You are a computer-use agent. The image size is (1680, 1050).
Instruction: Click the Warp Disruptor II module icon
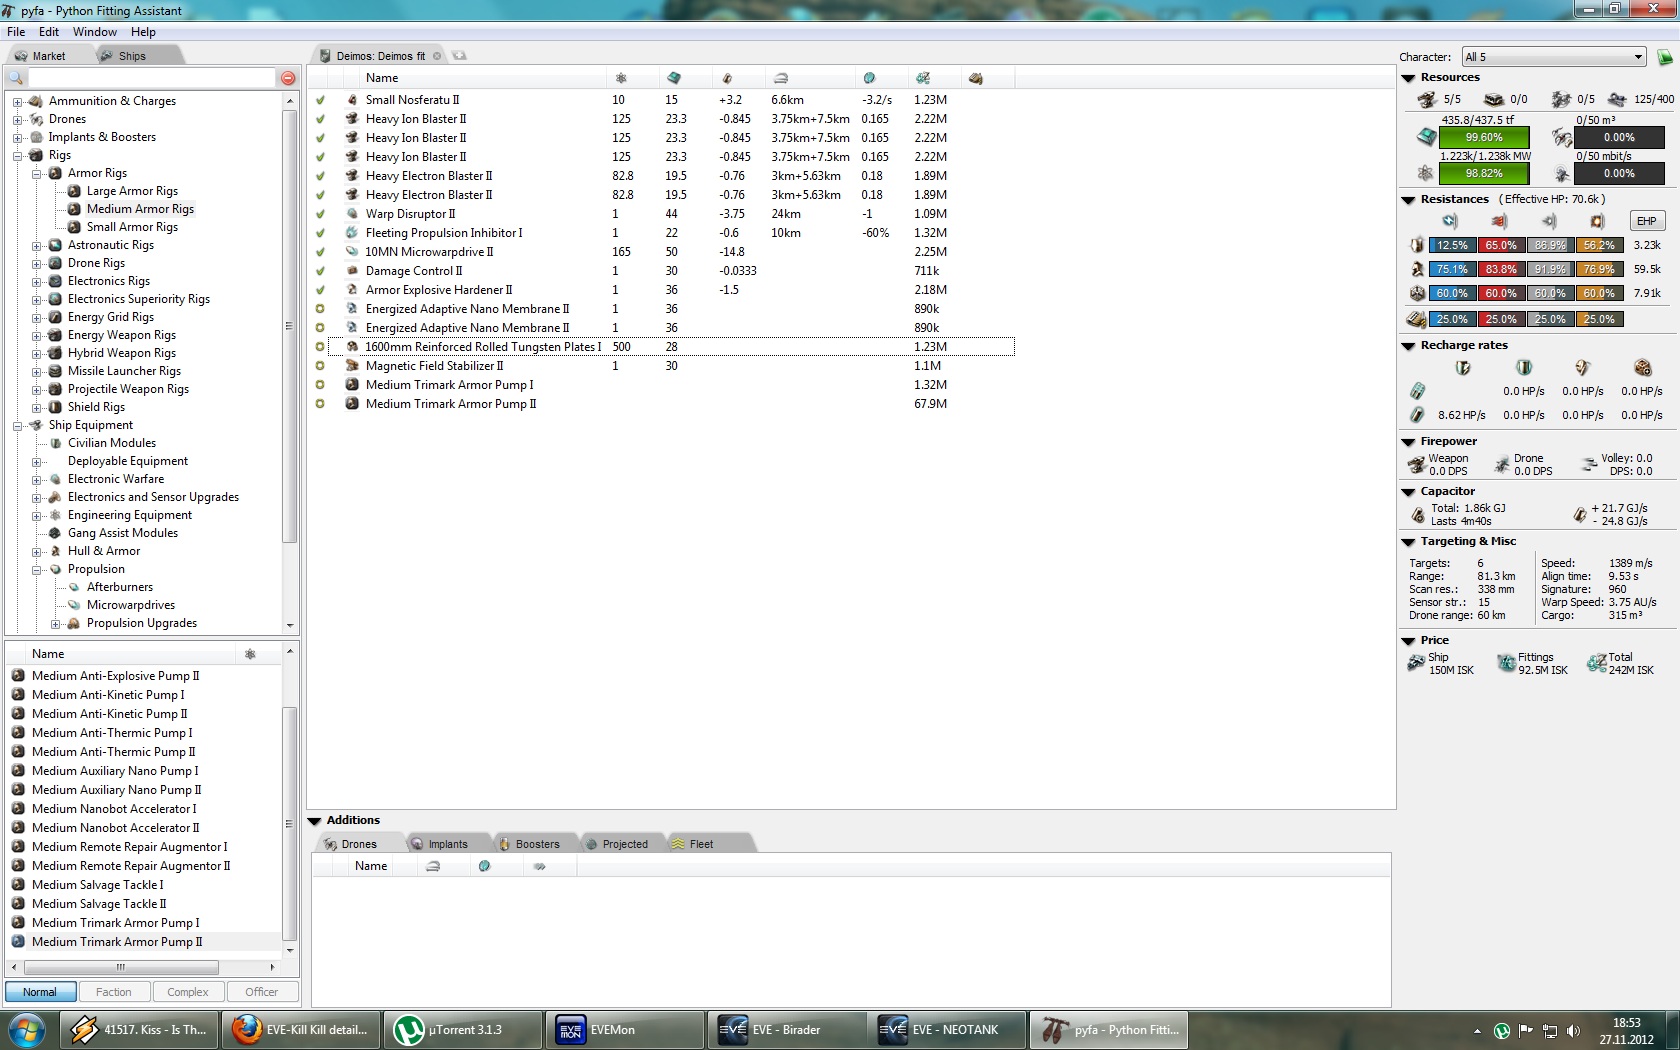[x=352, y=214]
